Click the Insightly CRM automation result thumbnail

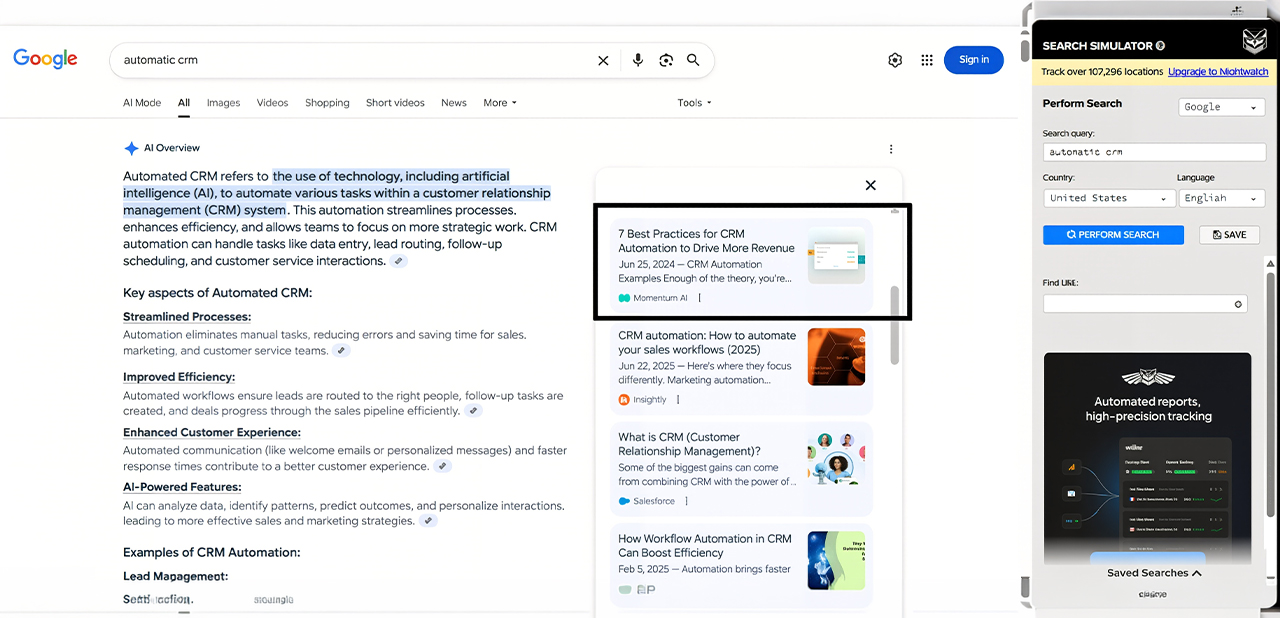tap(836, 357)
